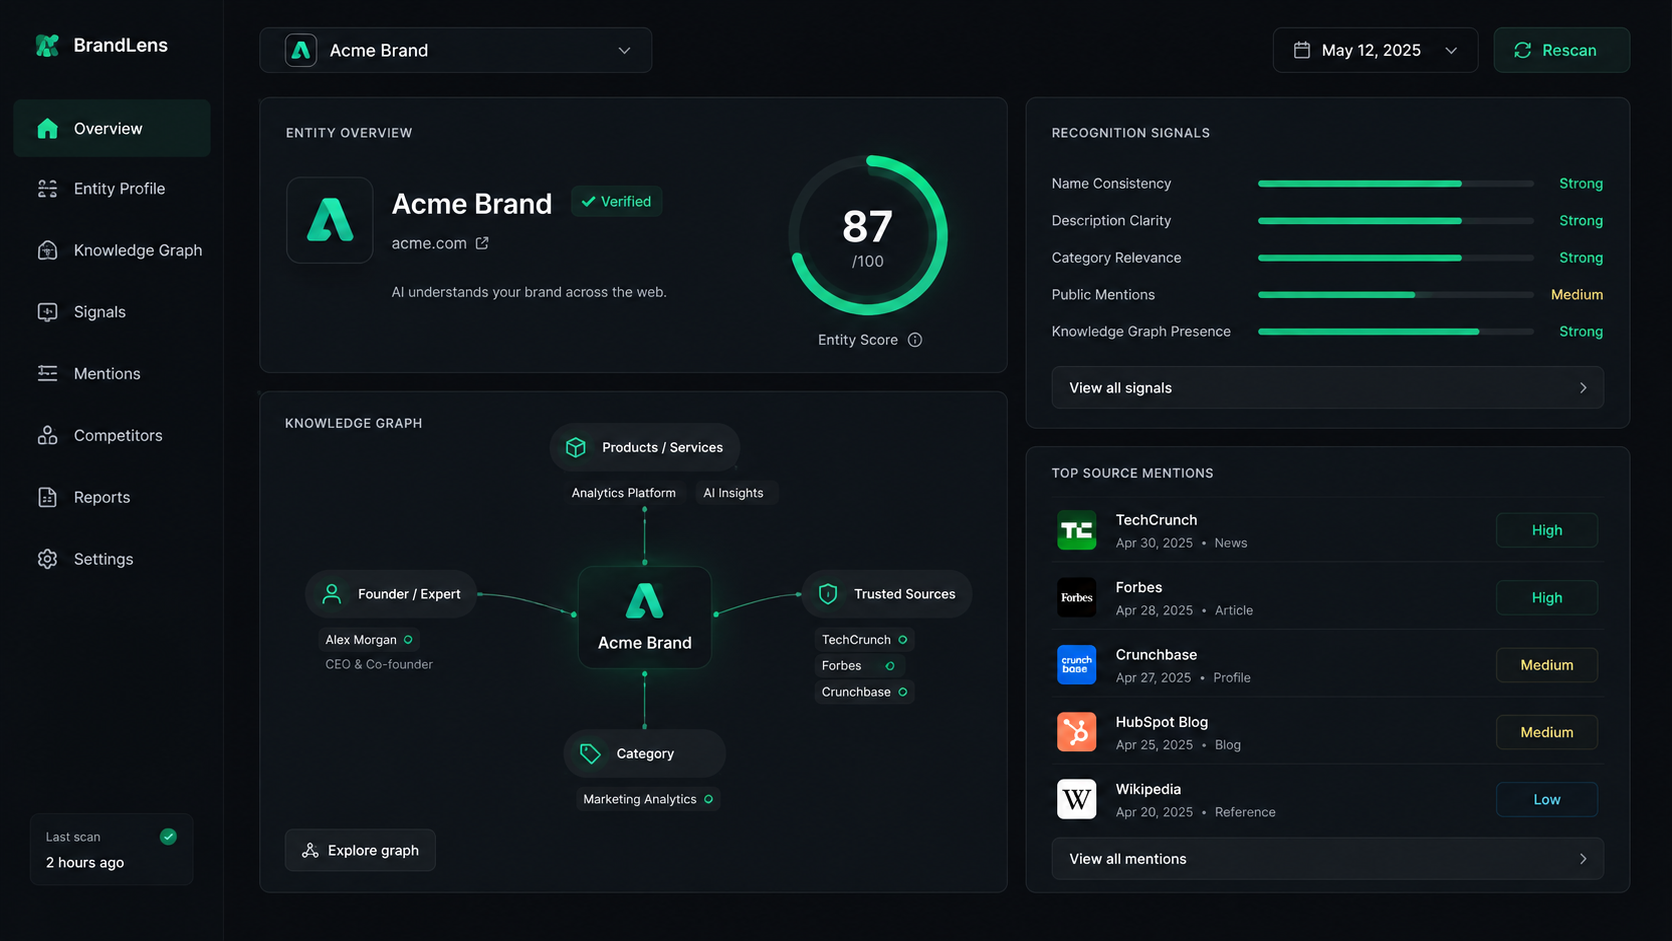Click Forbes chip under Trusted Sources

coord(858,666)
